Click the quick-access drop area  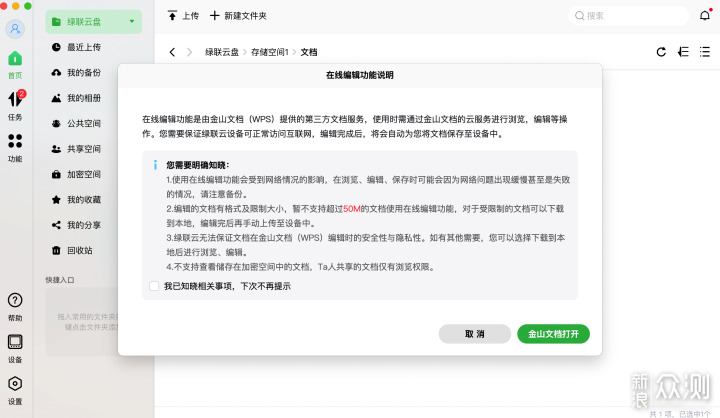(x=82, y=322)
